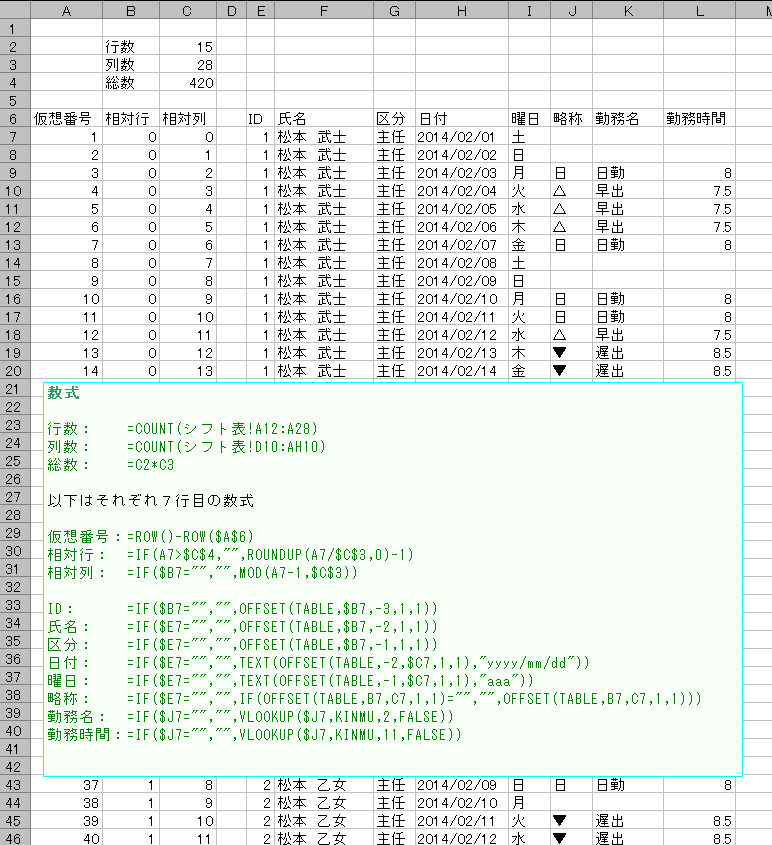Click the 略称 nested IF formula line
This screenshot has width=772, height=845.
[374, 699]
